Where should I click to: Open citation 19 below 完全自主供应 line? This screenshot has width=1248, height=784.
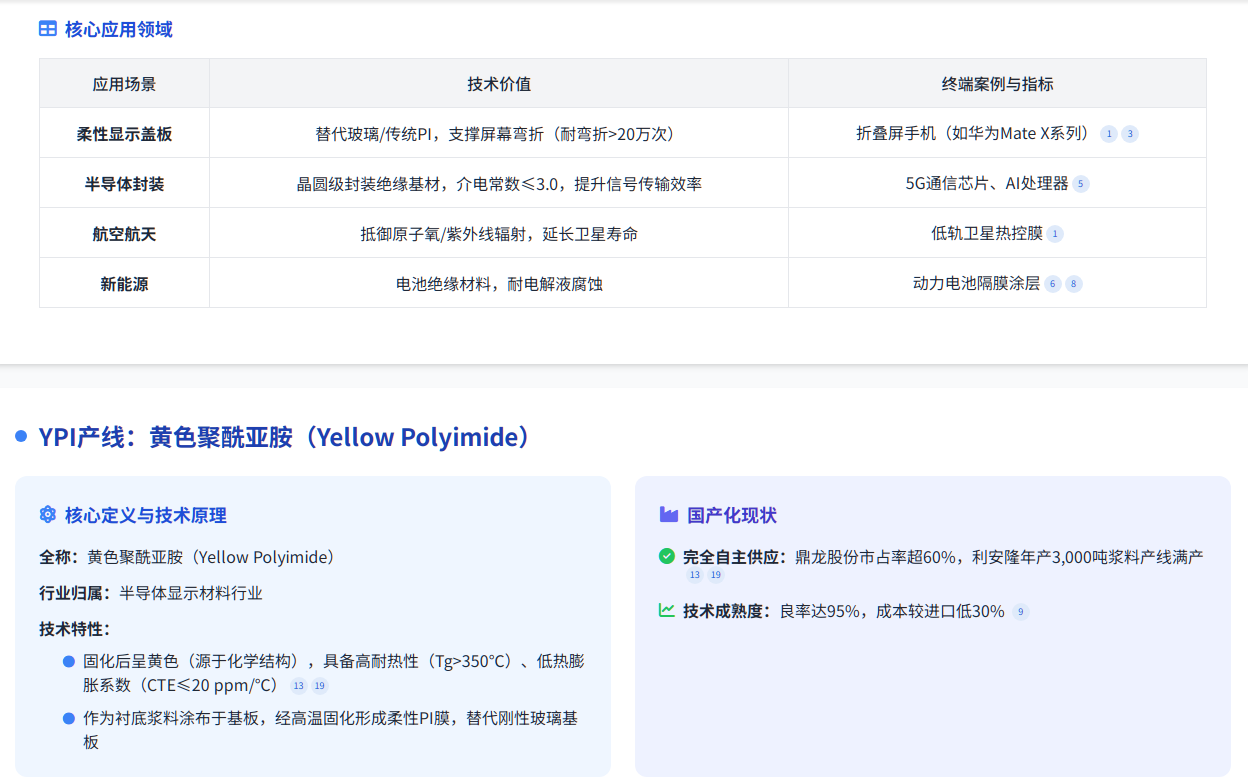pyautogui.click(x=715, y=575)
